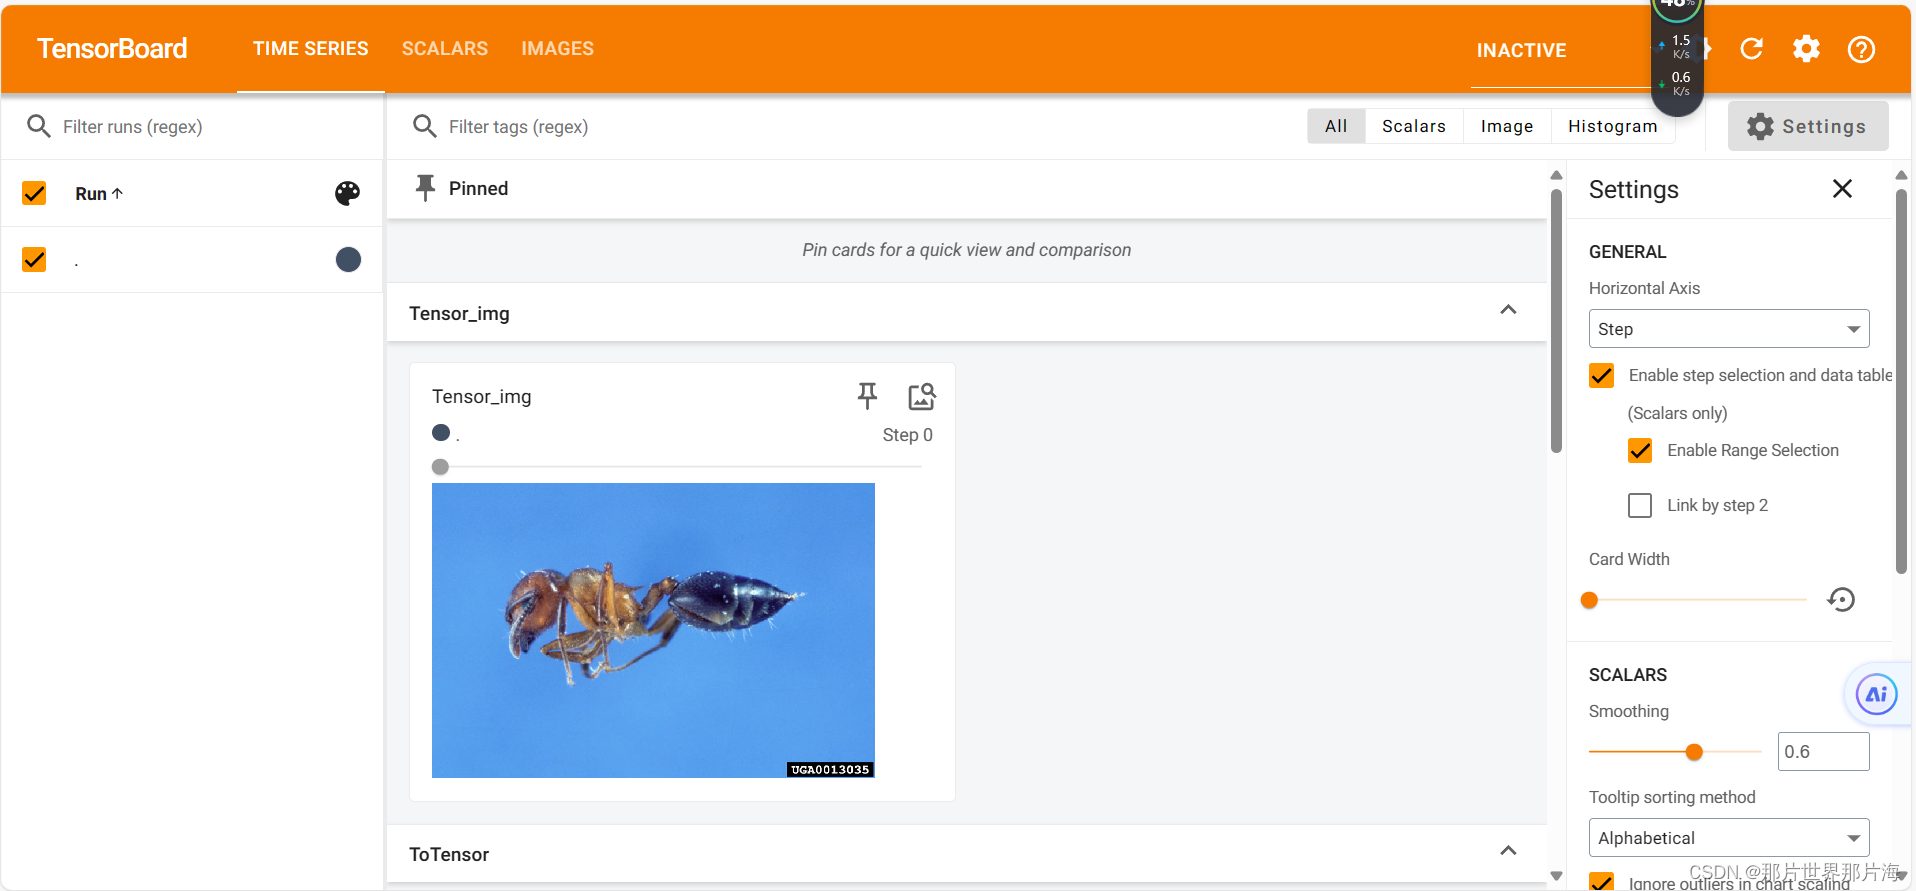The width and height of the screenshot is (1916, 891).
Task: Open the Alphabetical tooltip sorting dropdown
Action: [1729, 838]
